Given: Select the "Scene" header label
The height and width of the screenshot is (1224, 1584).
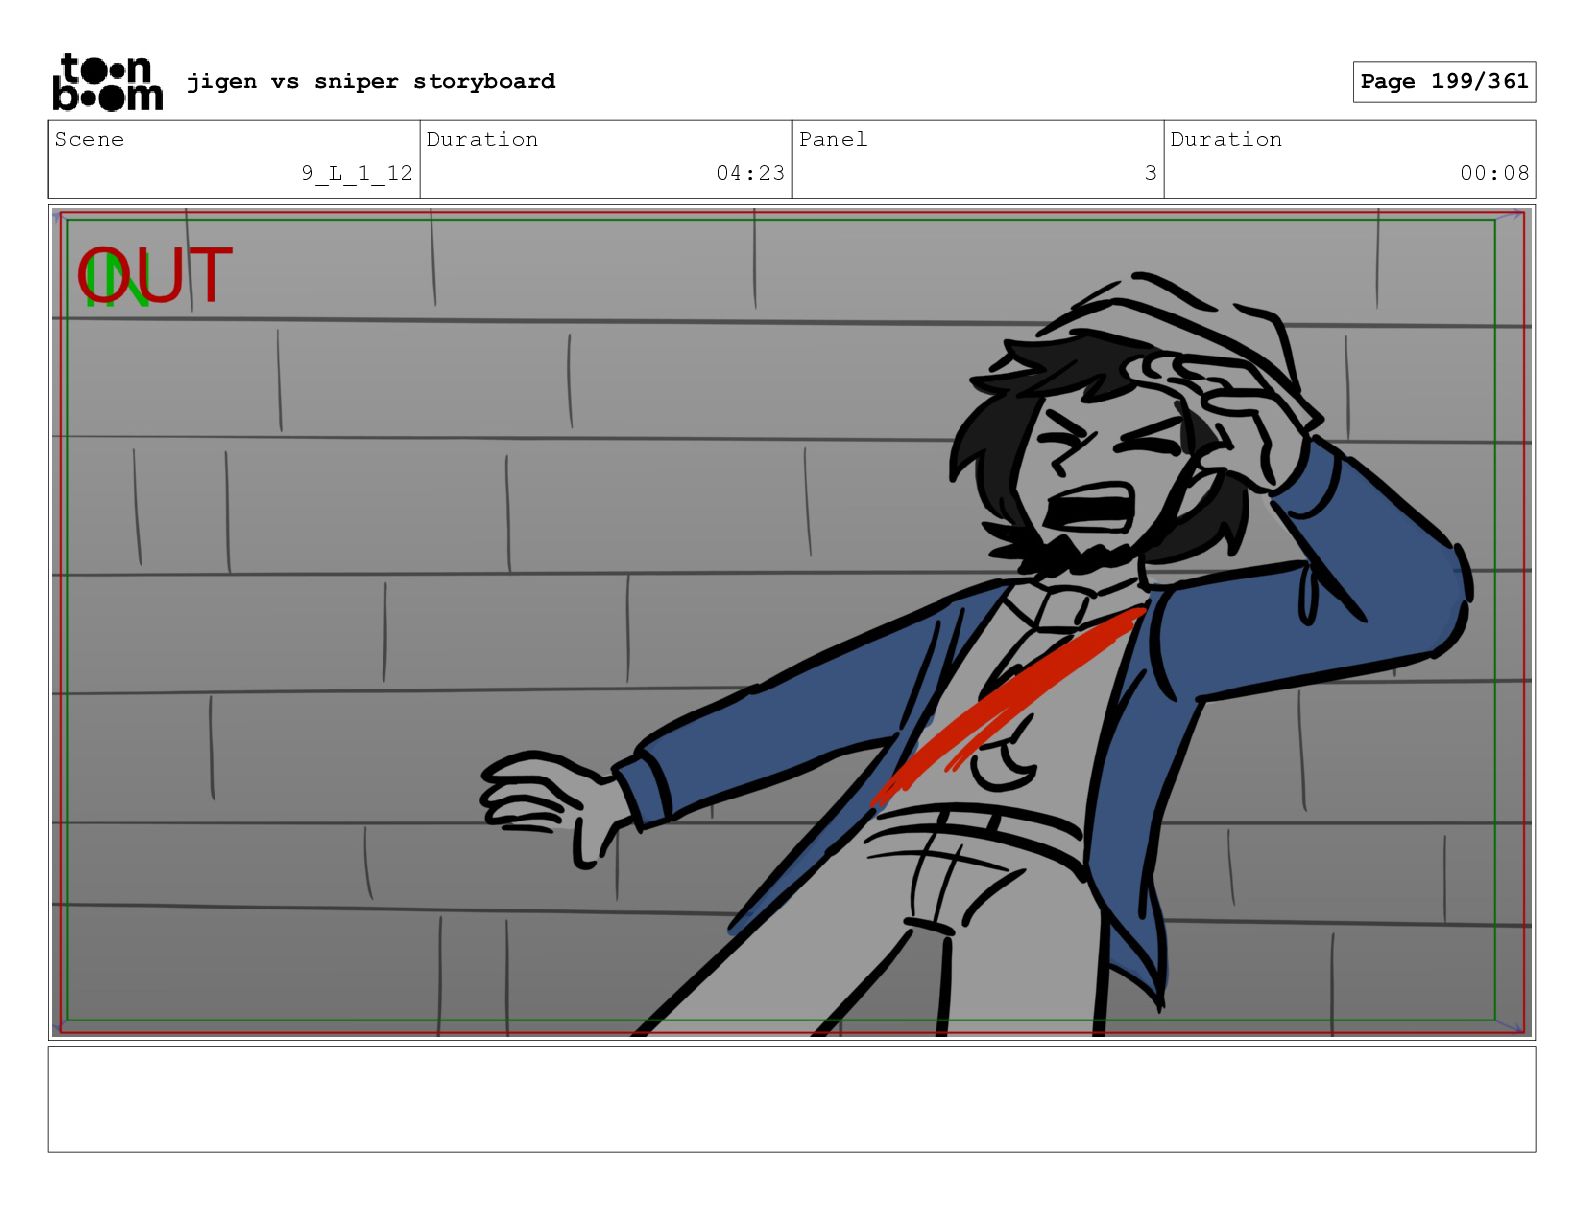Looking at the screenshot, I should 89,139.
